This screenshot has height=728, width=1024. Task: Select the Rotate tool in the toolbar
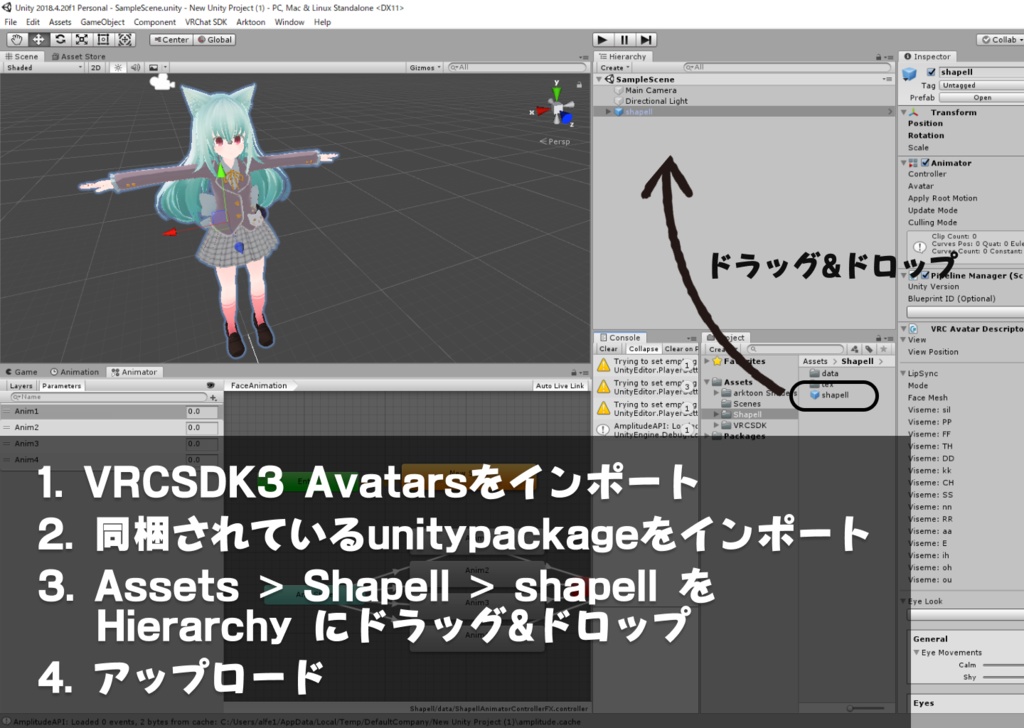point(61,40)
